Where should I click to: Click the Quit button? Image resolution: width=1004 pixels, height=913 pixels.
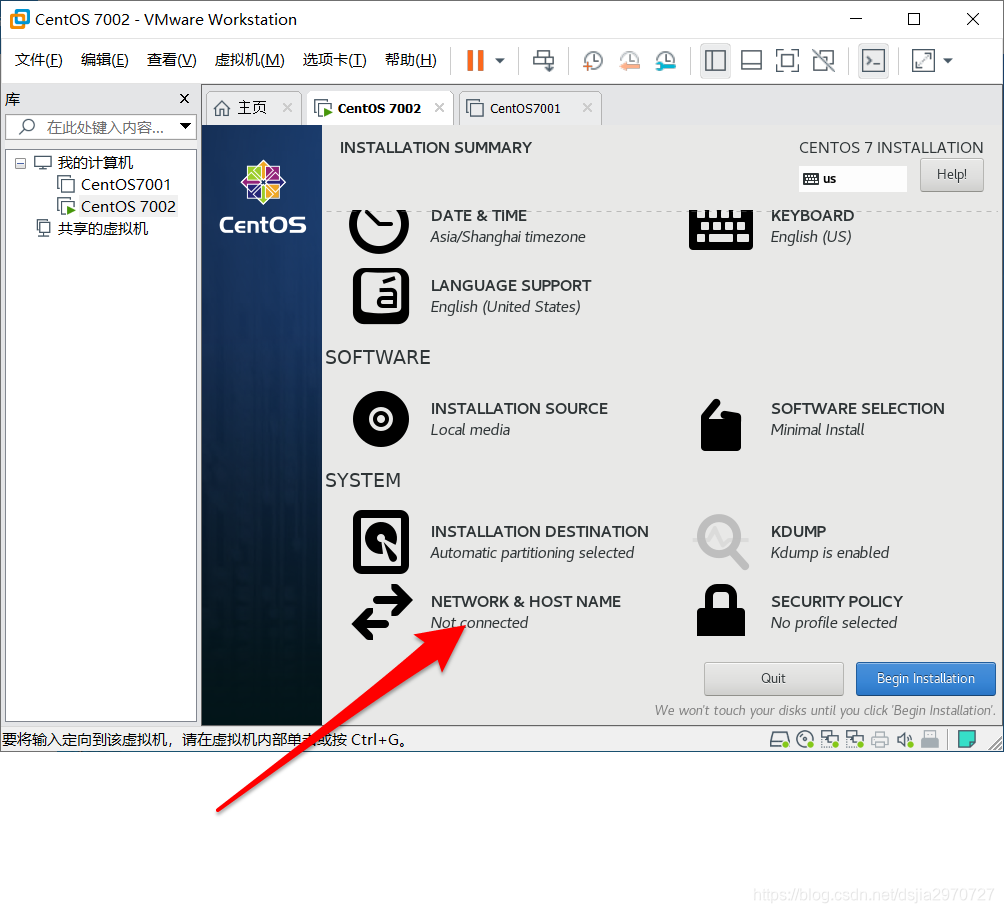[x=773, y=679]
